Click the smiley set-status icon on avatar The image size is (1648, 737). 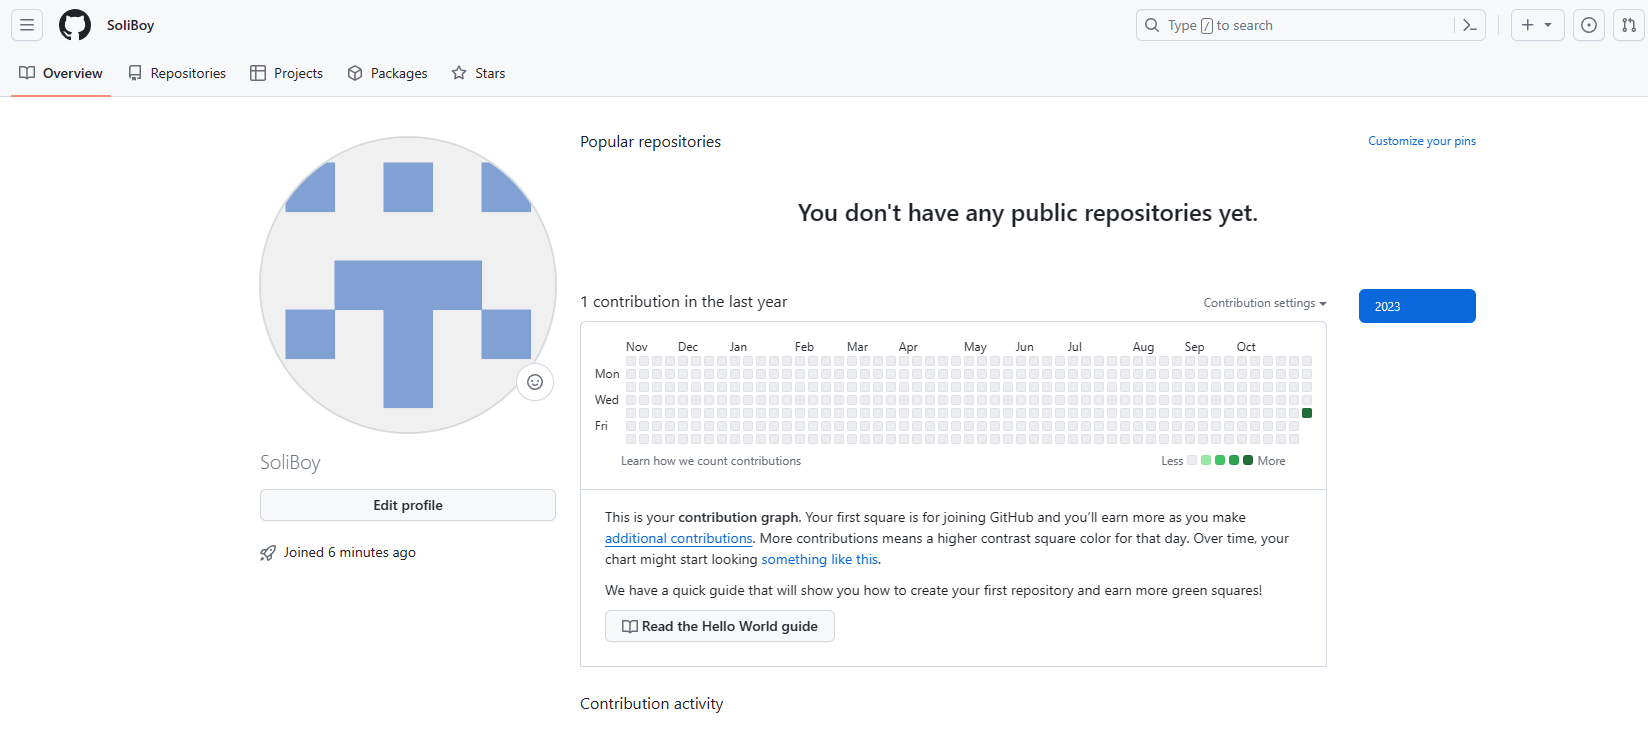pos(535,382)
